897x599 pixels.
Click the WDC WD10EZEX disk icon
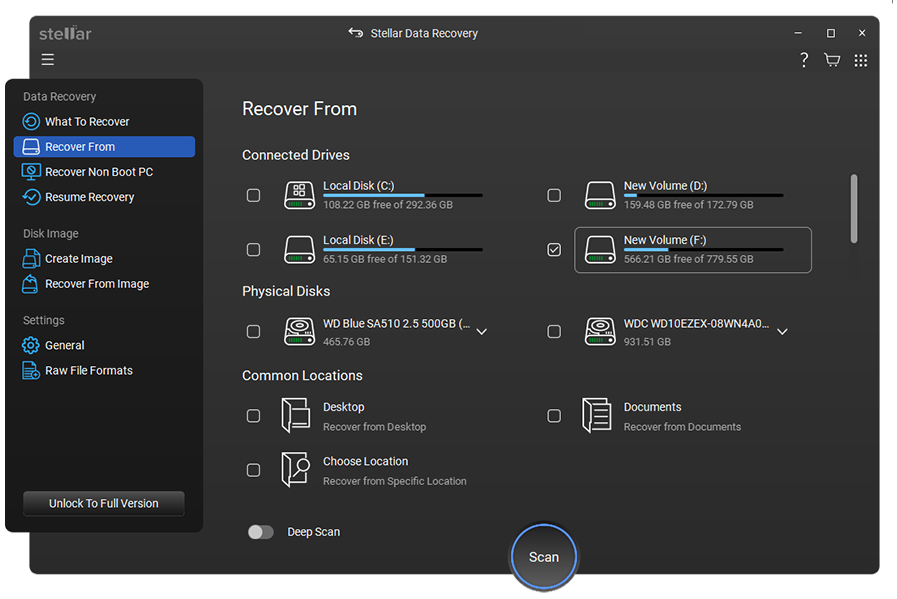click(600, 331)
